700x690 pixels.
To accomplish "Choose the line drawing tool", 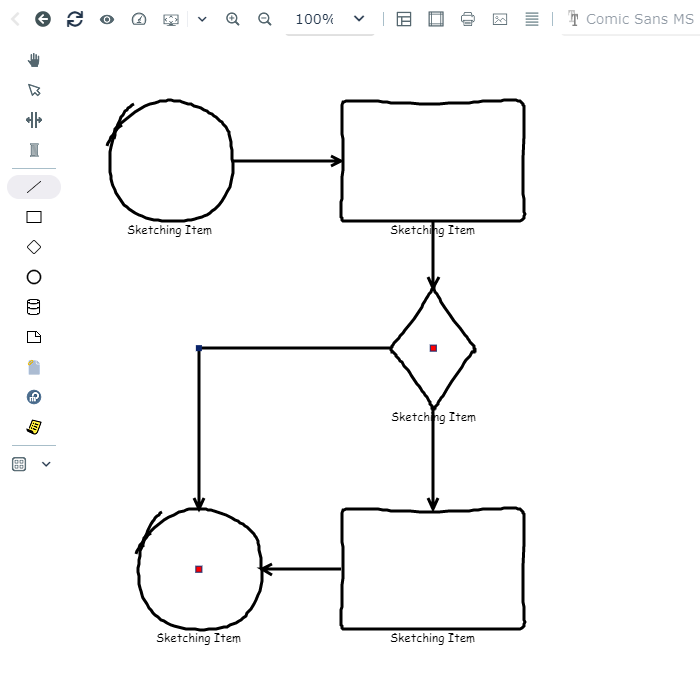I will (34, 187).
